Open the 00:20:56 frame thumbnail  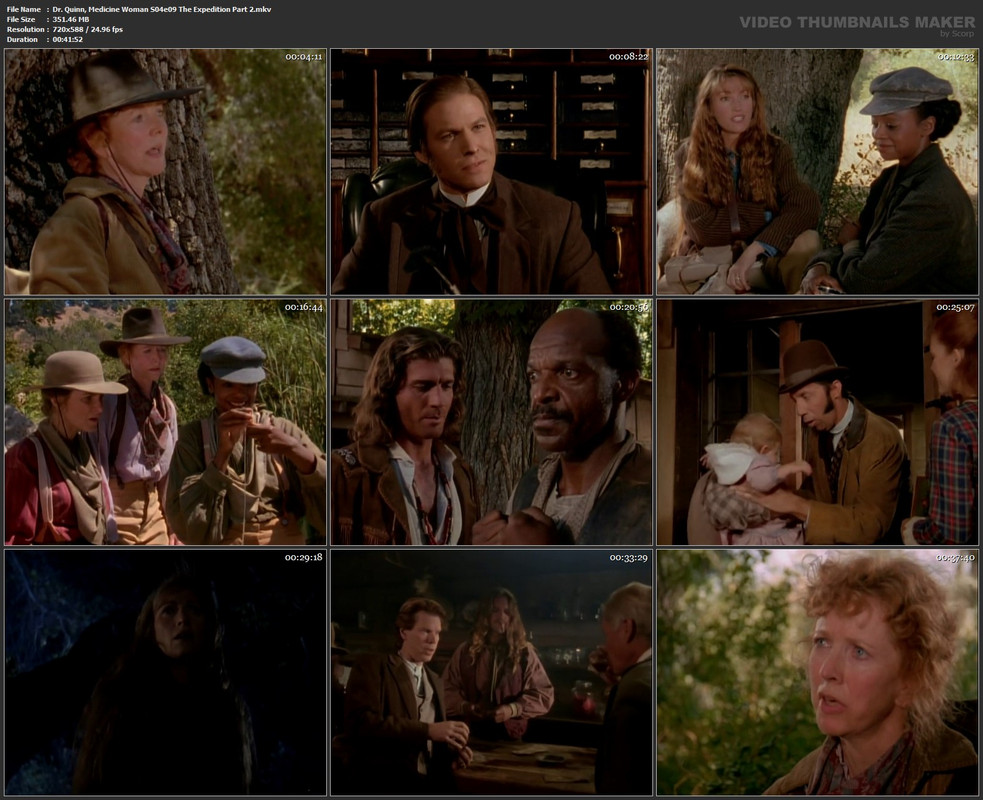pos(492,422)
